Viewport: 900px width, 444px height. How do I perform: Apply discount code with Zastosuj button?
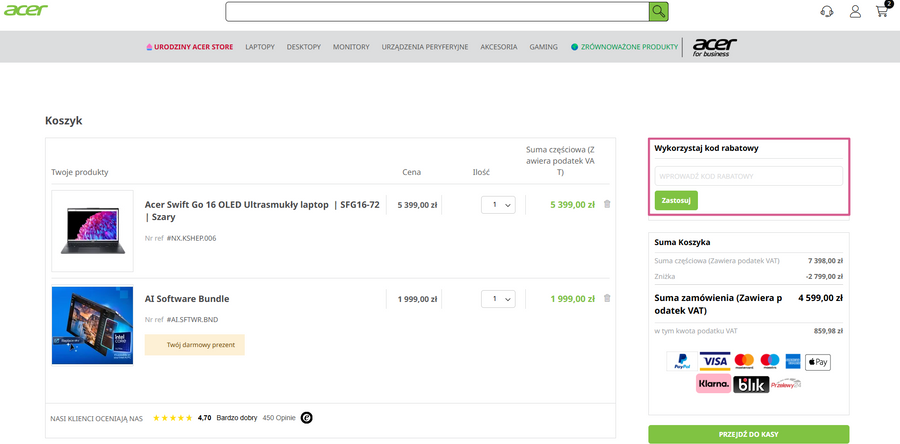[676, 200]
